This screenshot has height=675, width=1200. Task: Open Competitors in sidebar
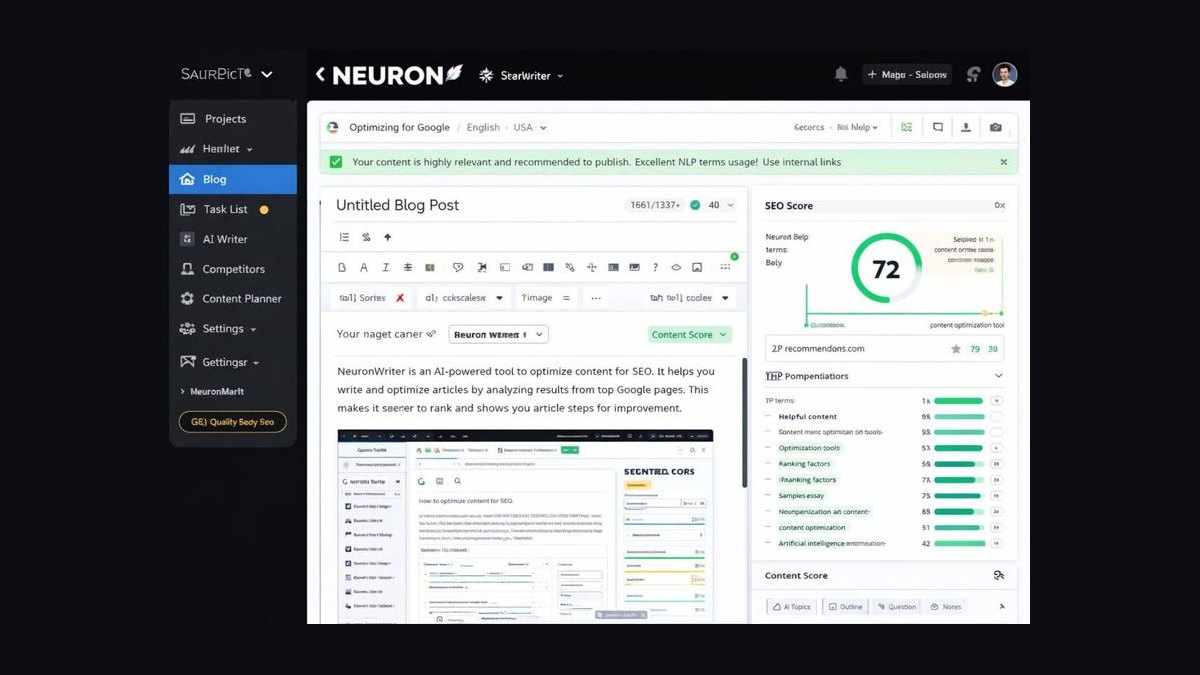tap(233, 269)
